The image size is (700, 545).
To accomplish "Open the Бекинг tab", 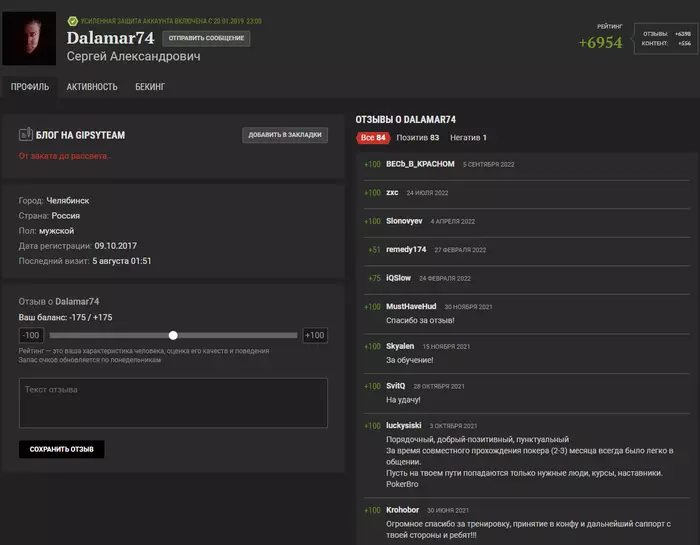I will 150,87.
